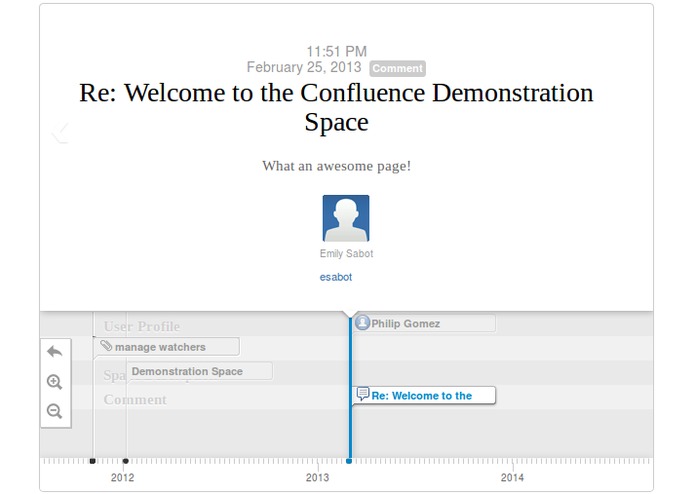Viewport: 695px width, 494px height.
Task: Click the Comment tag label
Action: click(398, 68)
